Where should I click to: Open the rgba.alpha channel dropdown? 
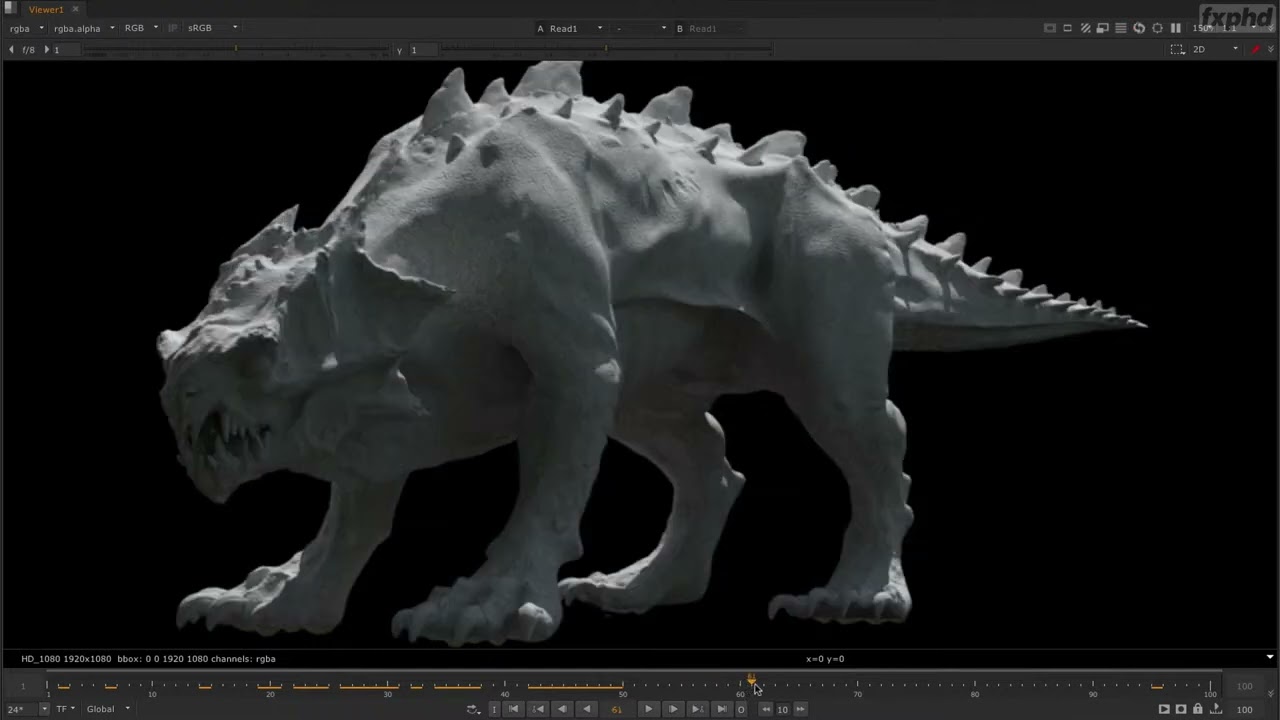tap(84, 28)
